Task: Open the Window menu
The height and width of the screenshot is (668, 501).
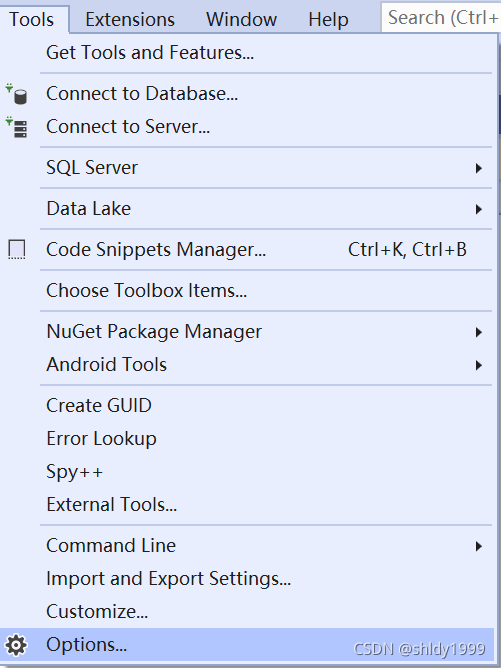Action: [242, 20]
